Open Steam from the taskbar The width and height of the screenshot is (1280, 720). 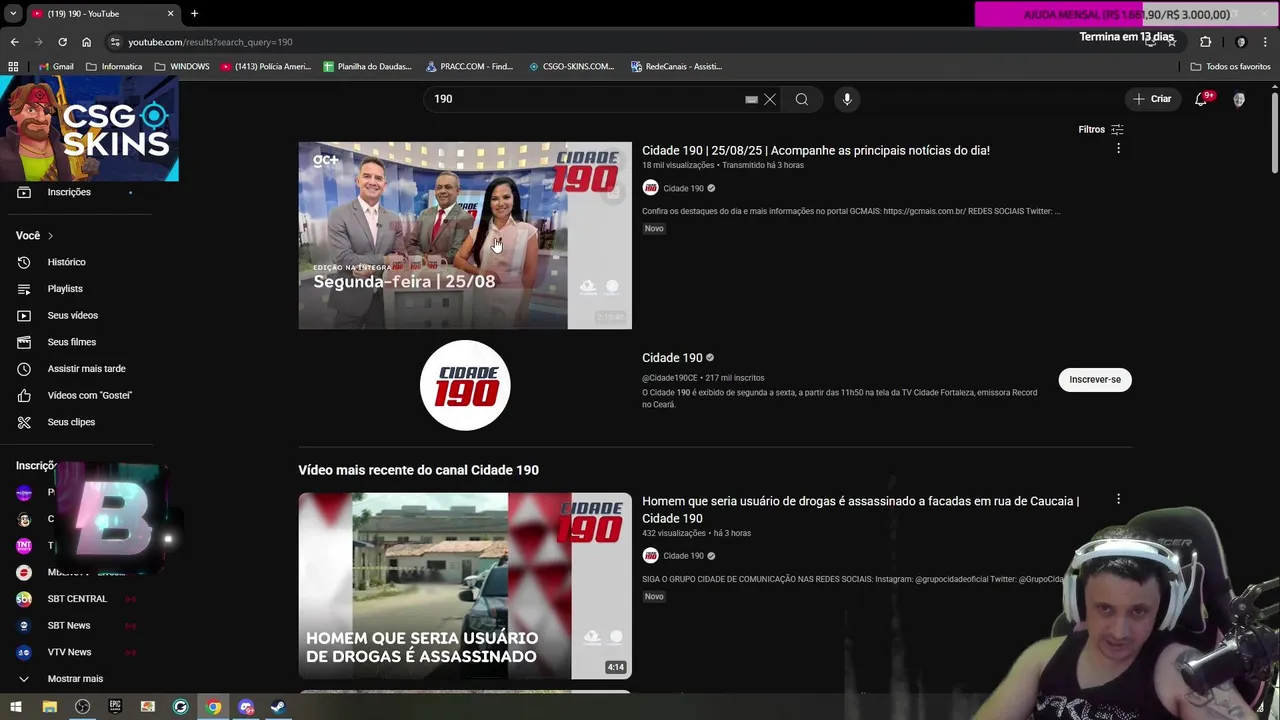(278, 707)
